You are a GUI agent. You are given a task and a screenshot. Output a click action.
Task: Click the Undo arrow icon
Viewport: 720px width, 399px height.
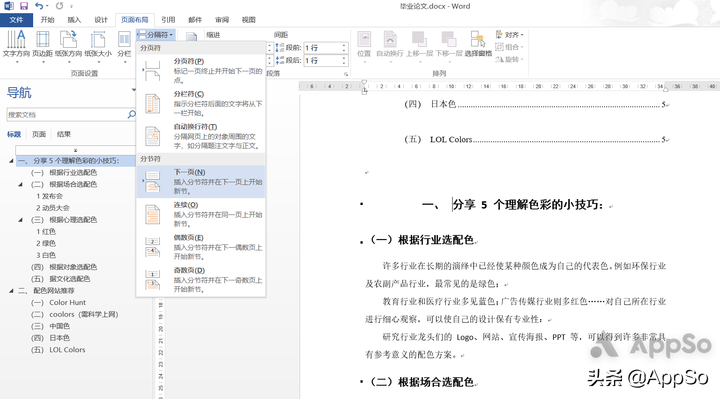[x=39, y=6]
